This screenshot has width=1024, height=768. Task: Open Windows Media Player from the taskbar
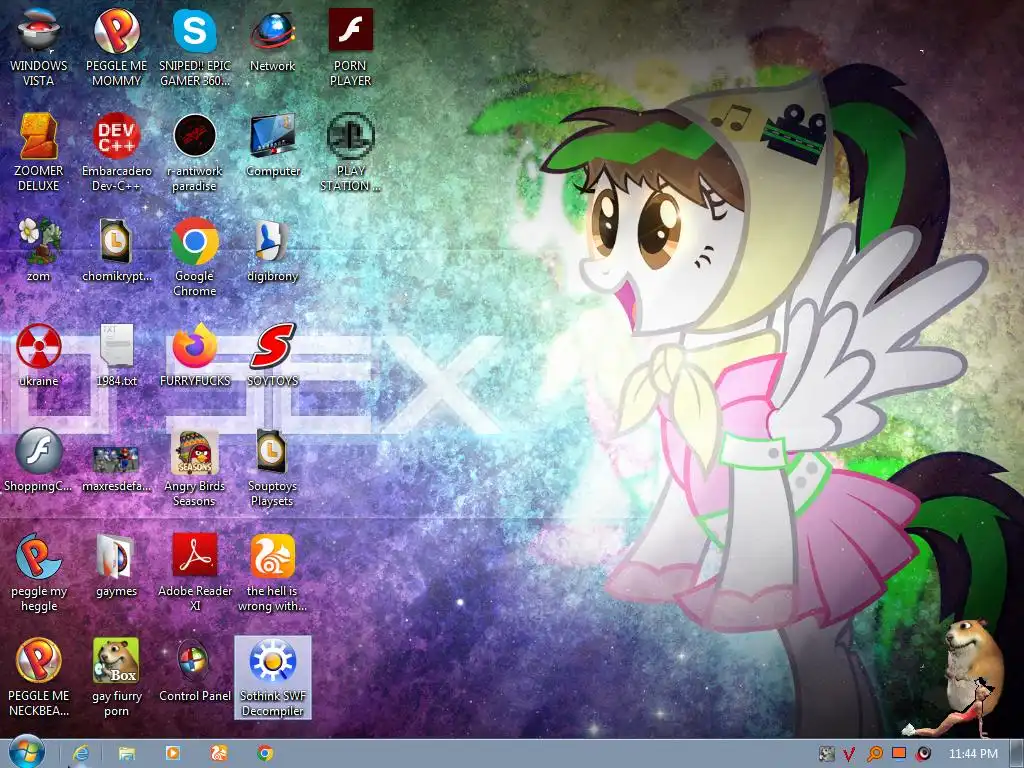[x=172, y=754]
